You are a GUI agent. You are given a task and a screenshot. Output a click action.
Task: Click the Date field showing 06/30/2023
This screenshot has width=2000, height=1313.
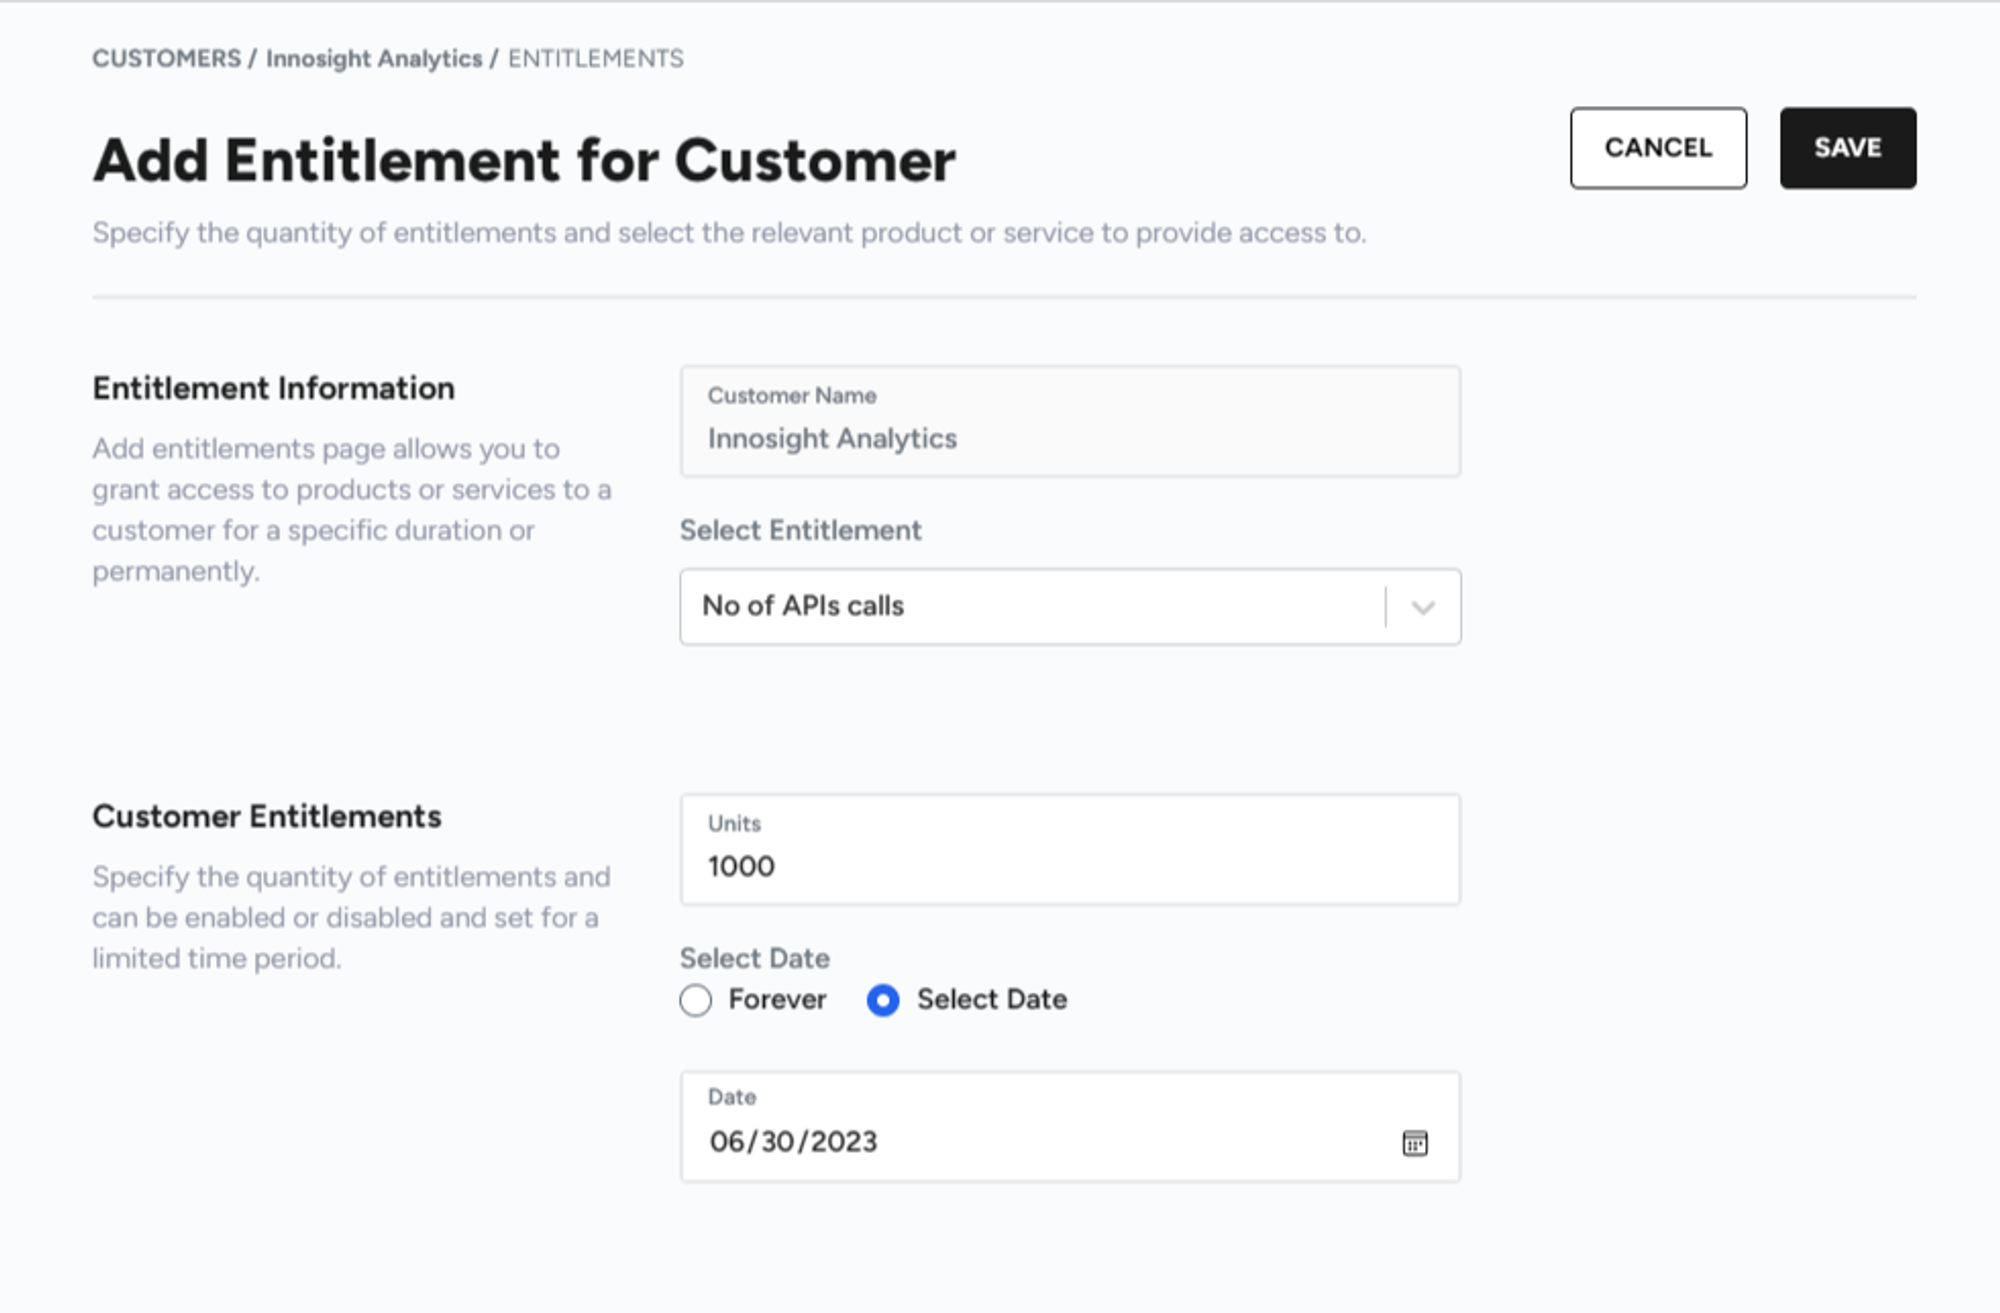tap(1040, 1141)
